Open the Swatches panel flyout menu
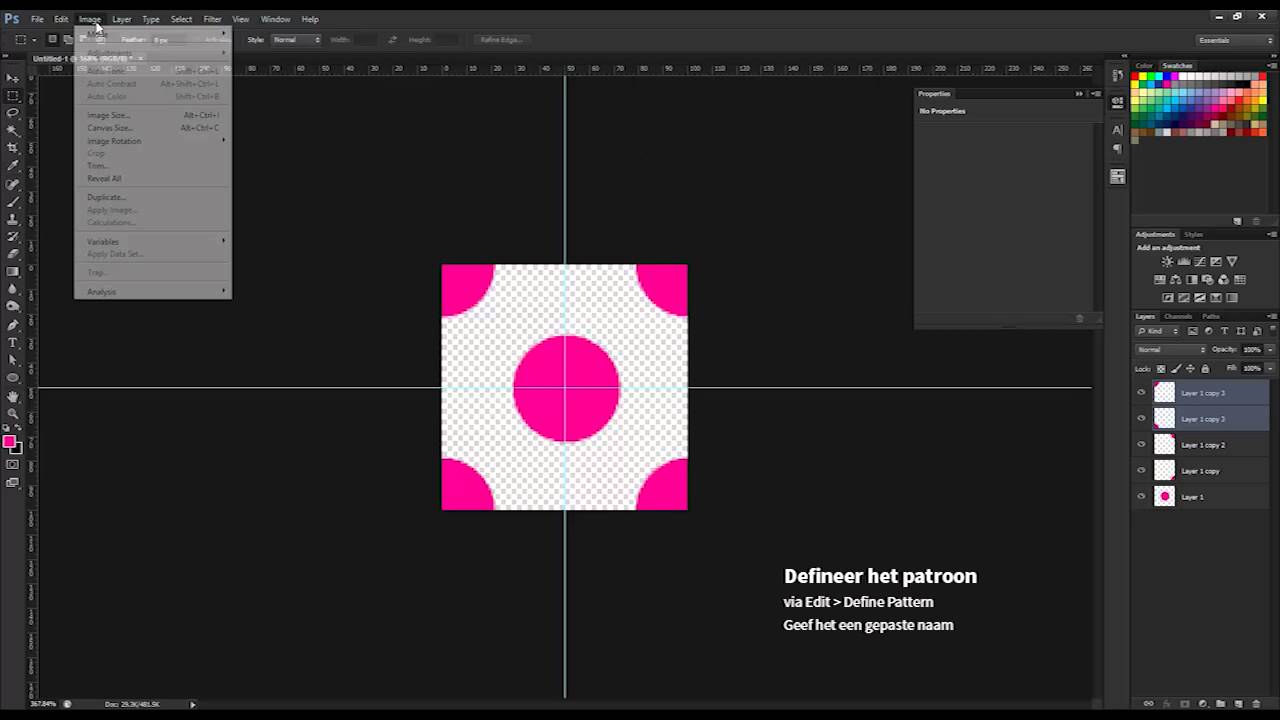The width and height of the screenshot is (1280, 720). pyautogui.click(x=1272, y=66)
